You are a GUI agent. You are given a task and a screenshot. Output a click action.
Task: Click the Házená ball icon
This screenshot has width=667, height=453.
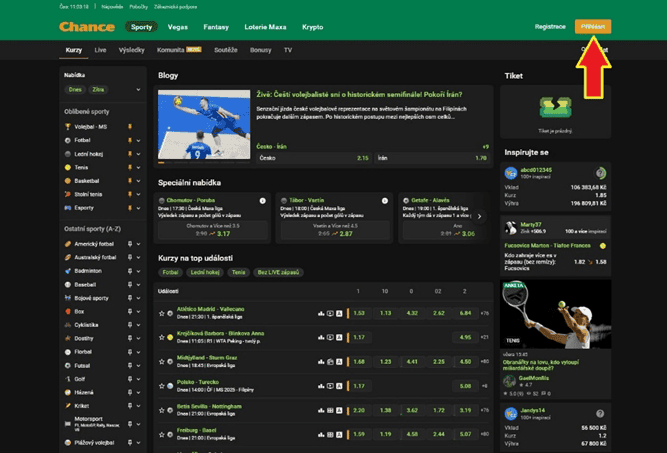coord(68,393)
